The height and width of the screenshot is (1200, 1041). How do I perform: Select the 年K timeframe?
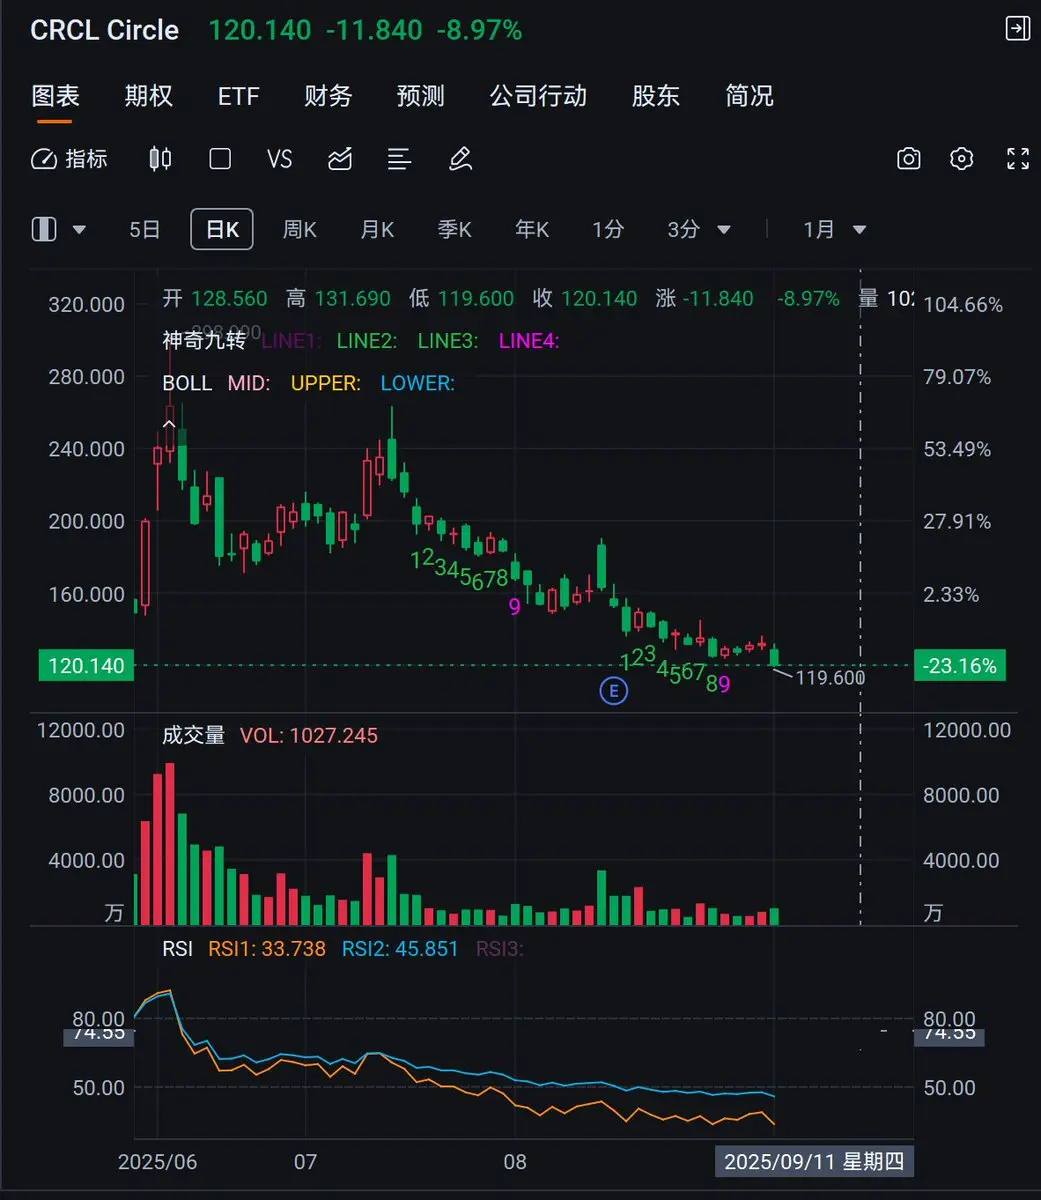532,230
